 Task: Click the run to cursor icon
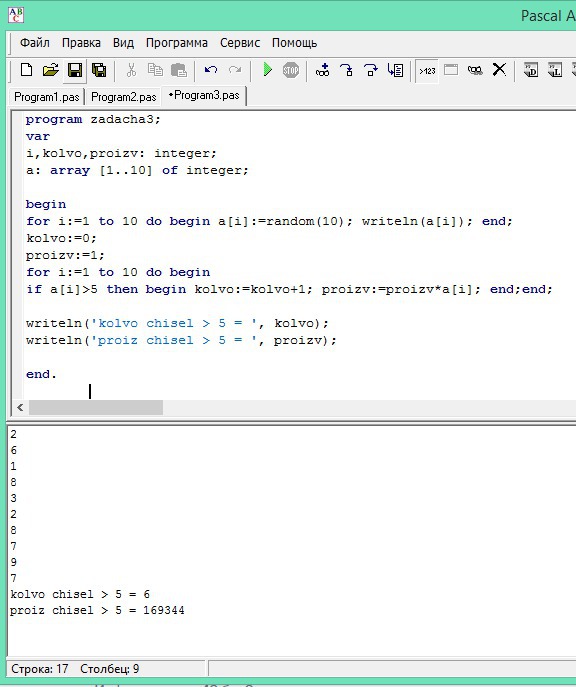pyautogui.click(x=396, y=70)
